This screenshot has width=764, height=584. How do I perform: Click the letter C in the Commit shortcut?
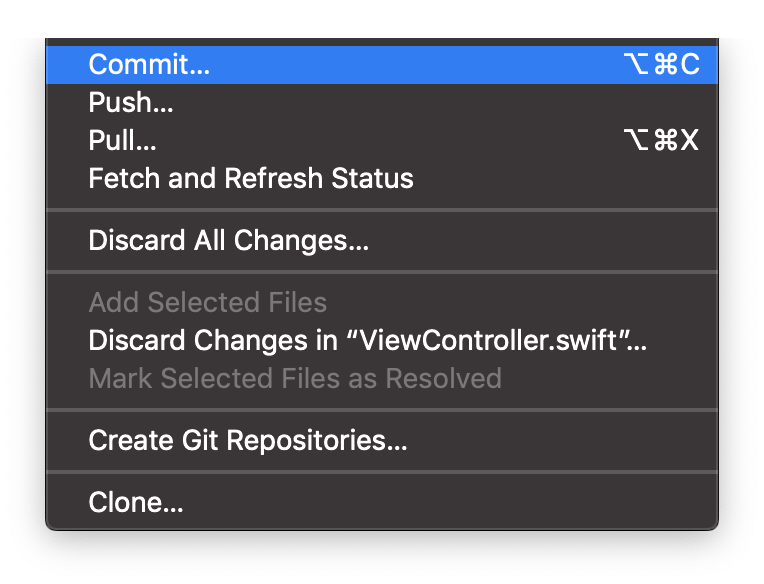point(690,64)
